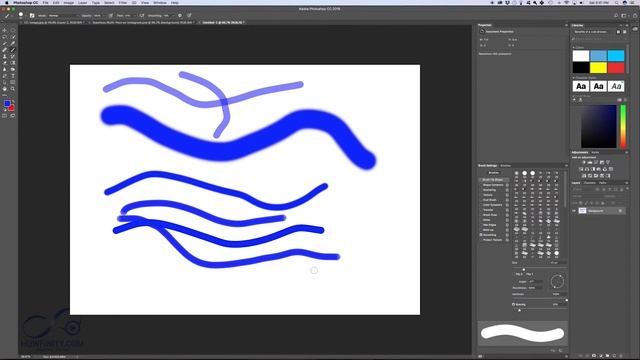
Task: Click delete layer trash icon
Action: (621, 356)
